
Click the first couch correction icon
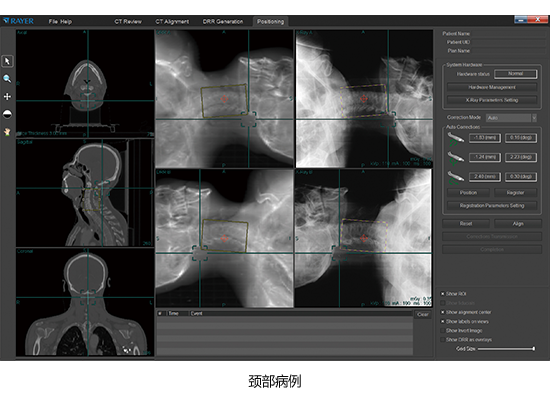coord(455,138)
